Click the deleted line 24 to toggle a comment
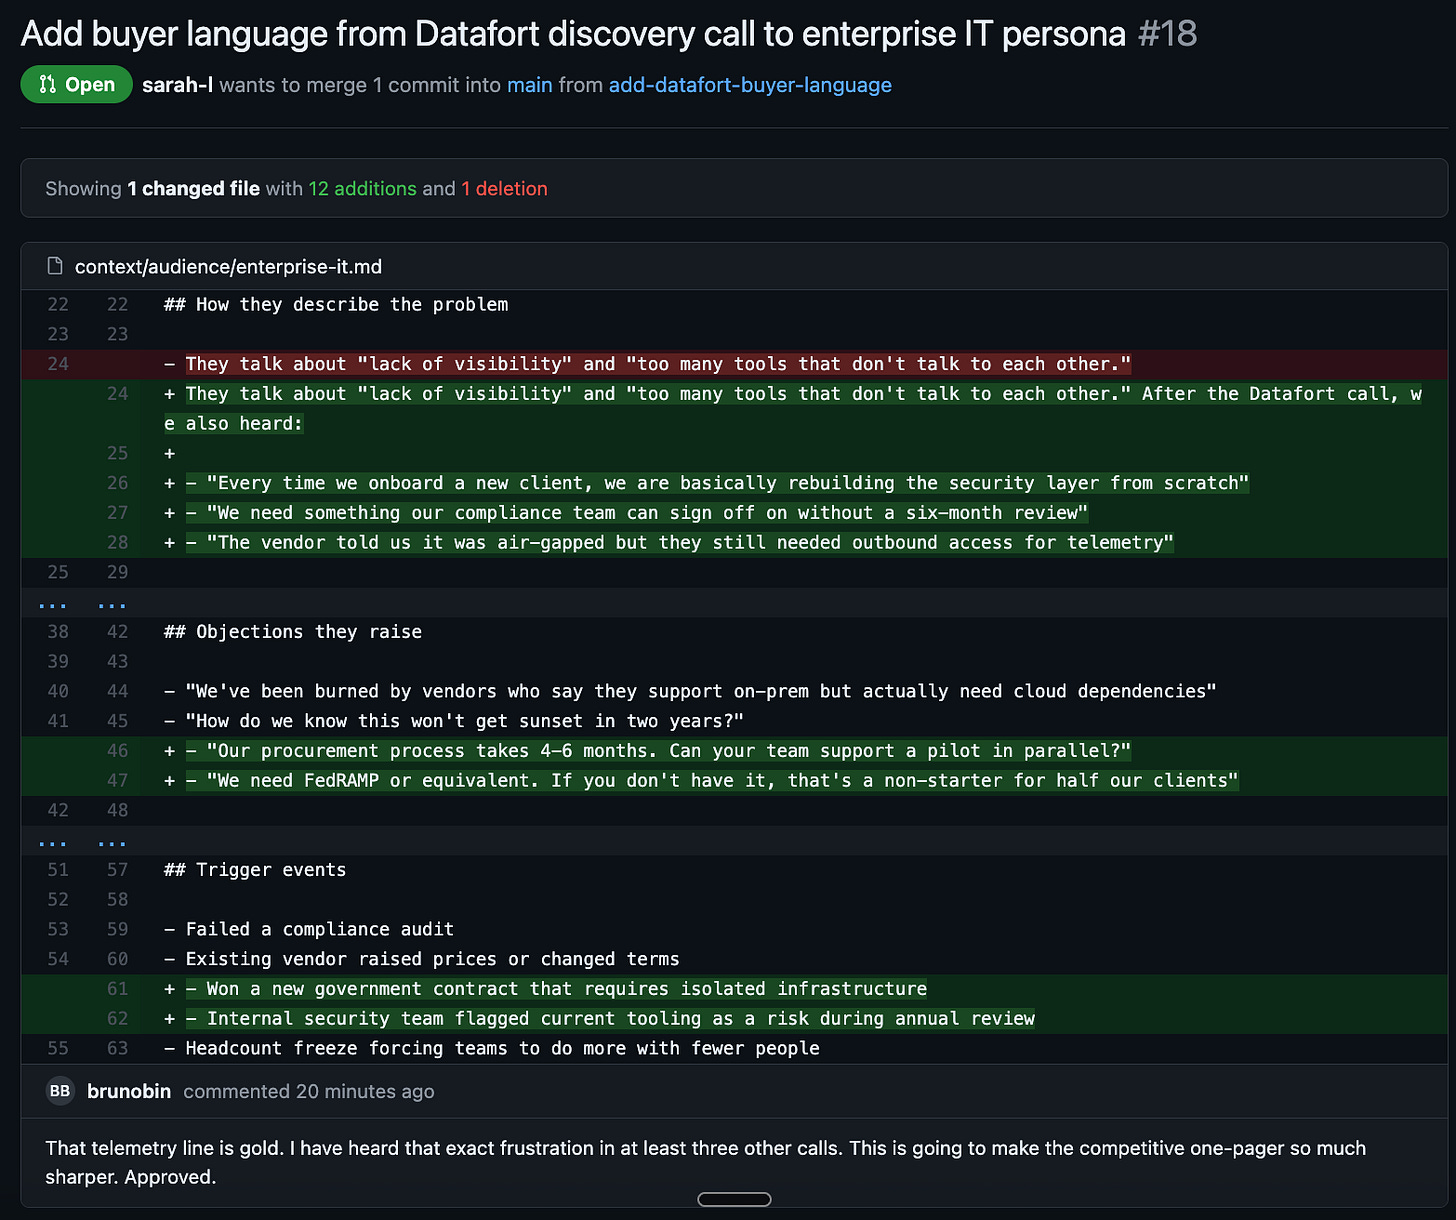Viewport: 1456px width, 1220px height. (x=57, y=364)
